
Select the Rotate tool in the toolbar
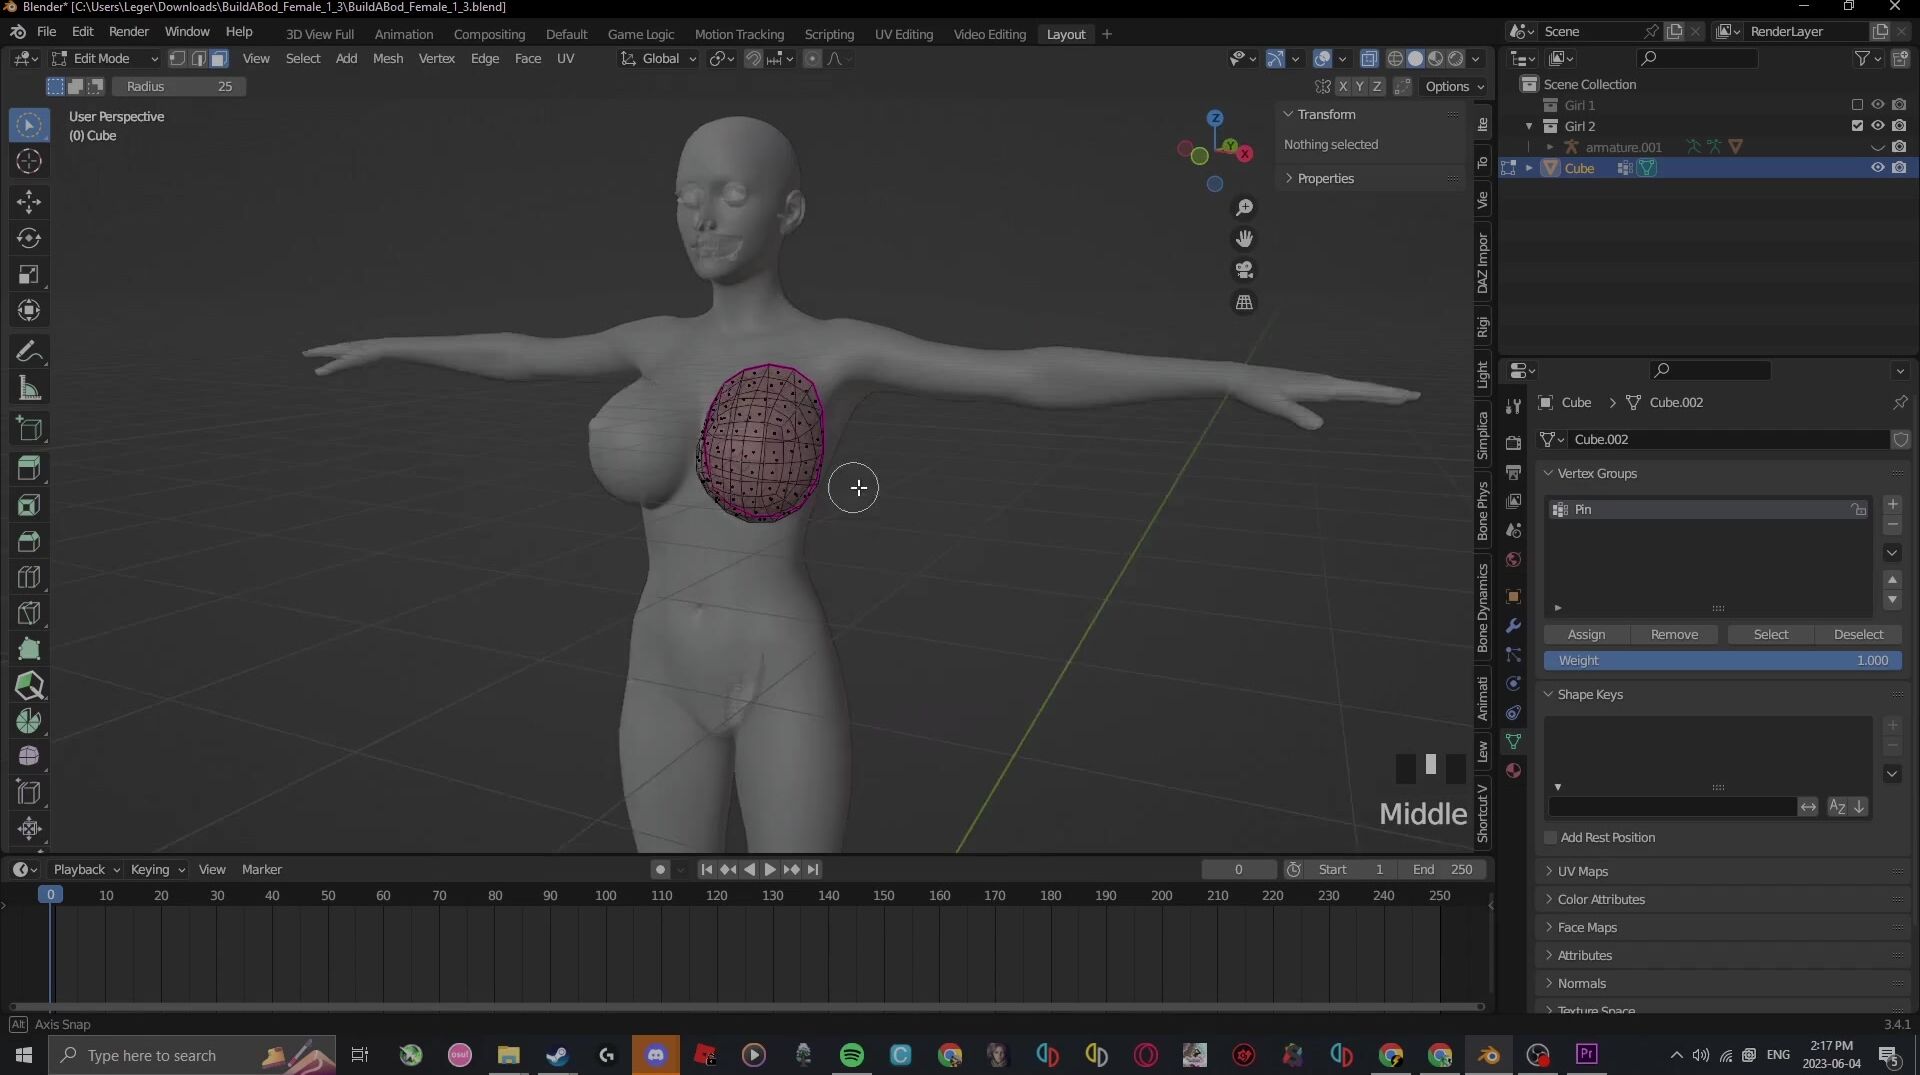[29, 238]
